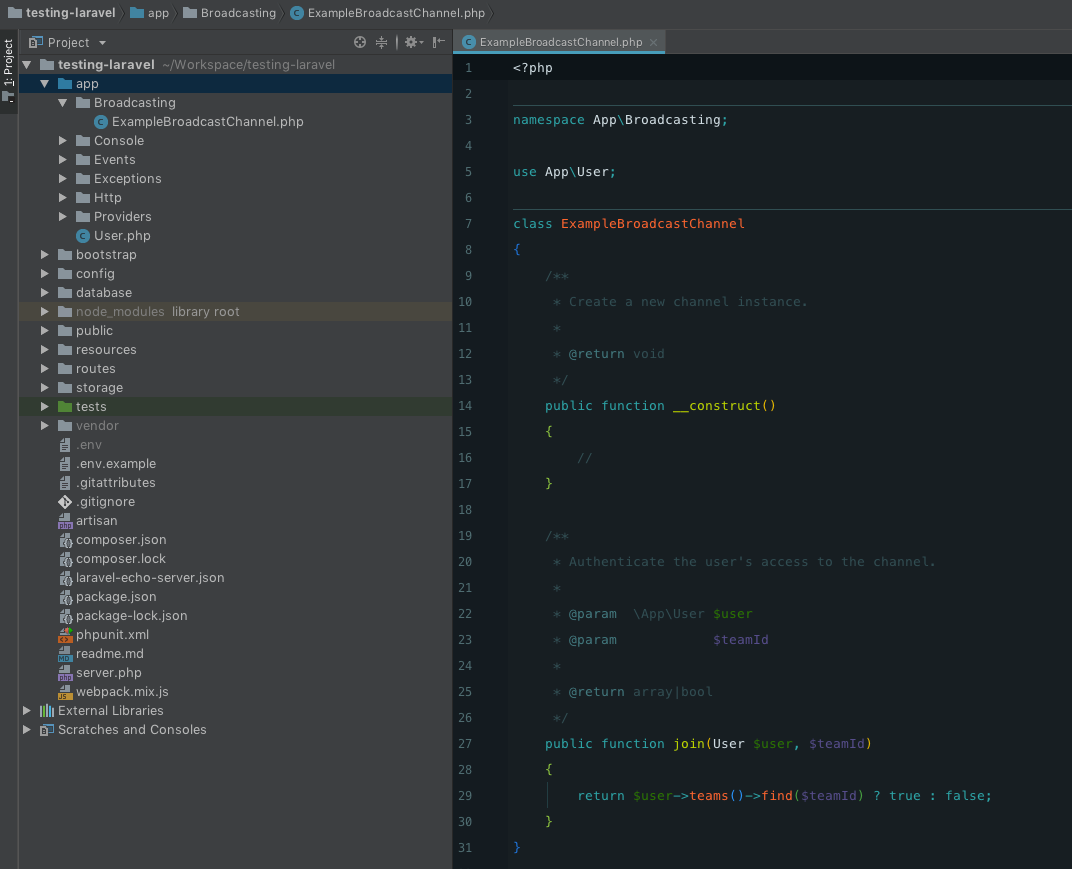Click the class icon beside User.php
The width and height of the screenshot is (1072, 869).
coord(83,235)
